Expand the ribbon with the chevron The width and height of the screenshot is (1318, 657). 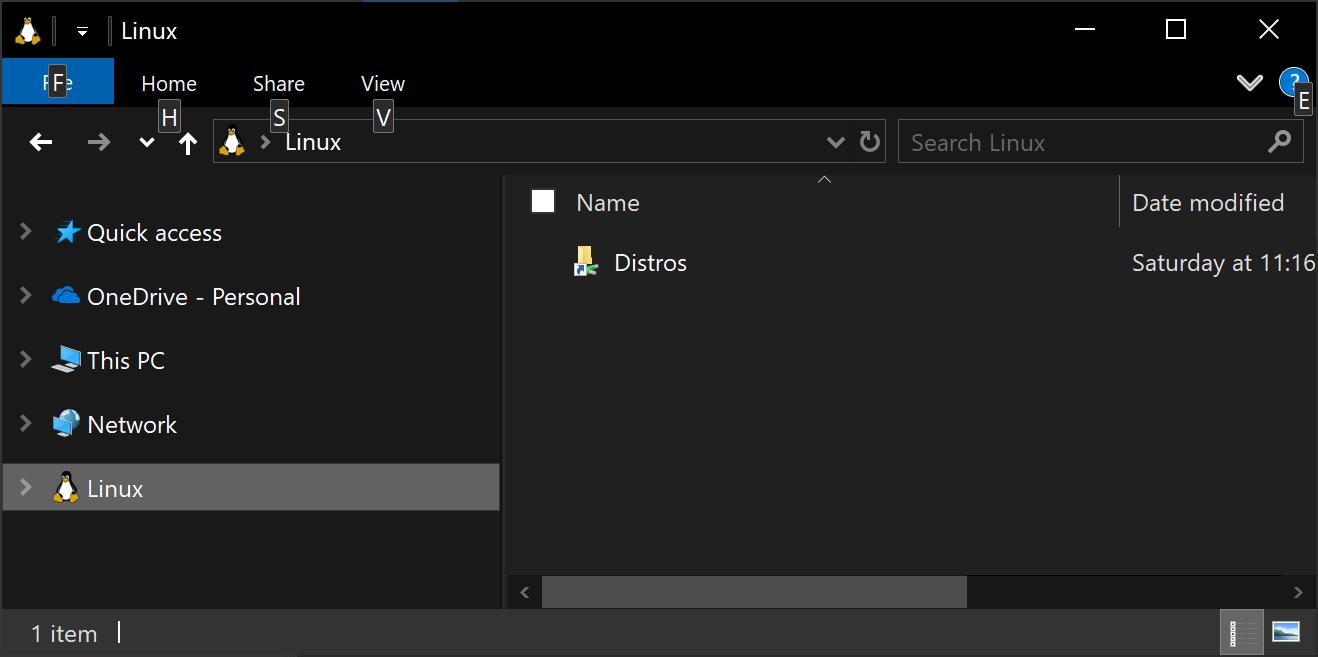click(1249, 83)
